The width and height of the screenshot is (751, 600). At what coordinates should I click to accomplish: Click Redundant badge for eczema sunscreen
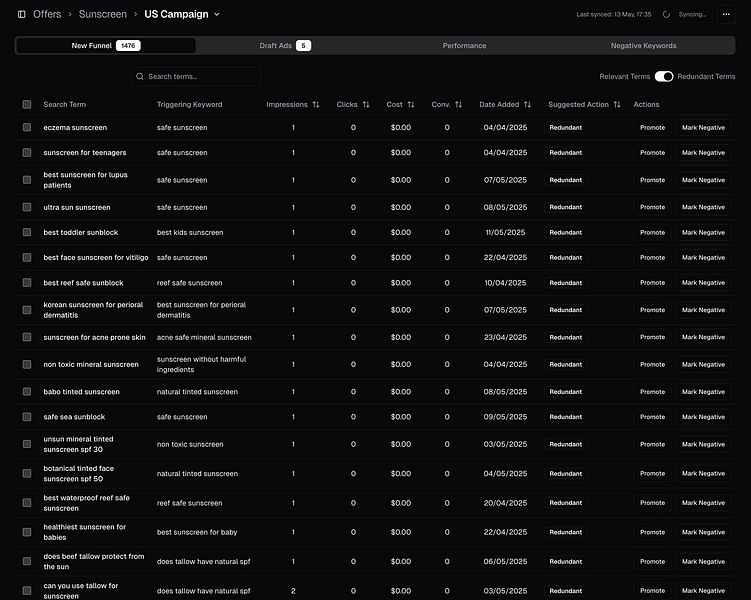pyautogui.click(x=566, y=127)
